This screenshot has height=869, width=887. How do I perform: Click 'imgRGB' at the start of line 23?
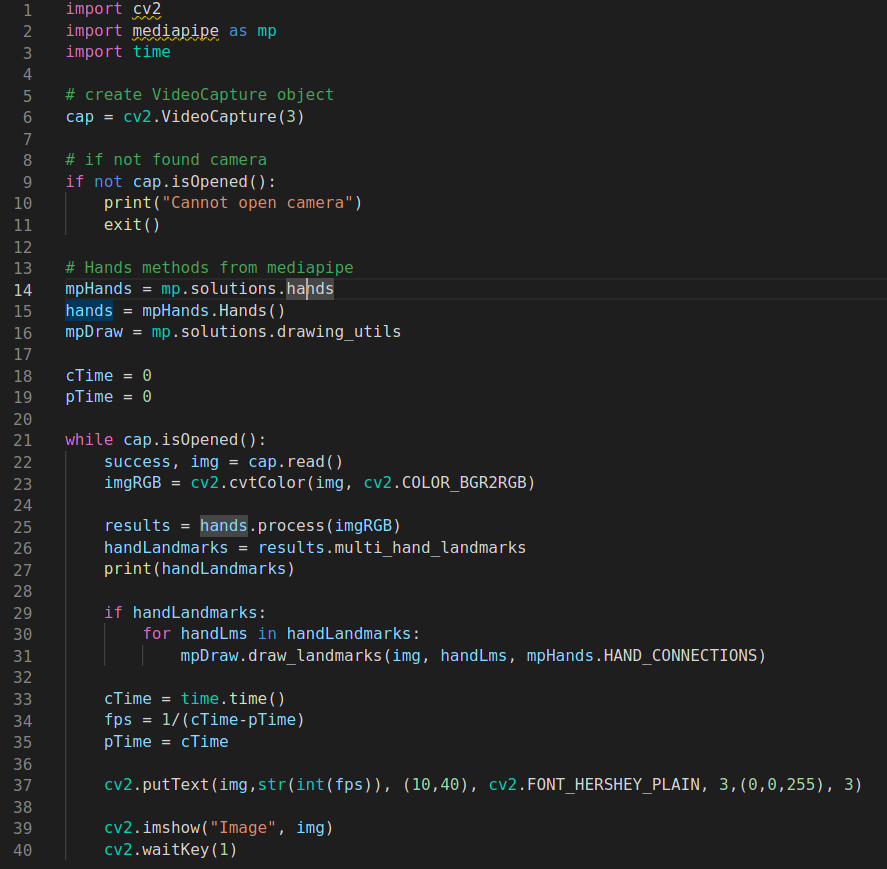(x=133, y=483)
